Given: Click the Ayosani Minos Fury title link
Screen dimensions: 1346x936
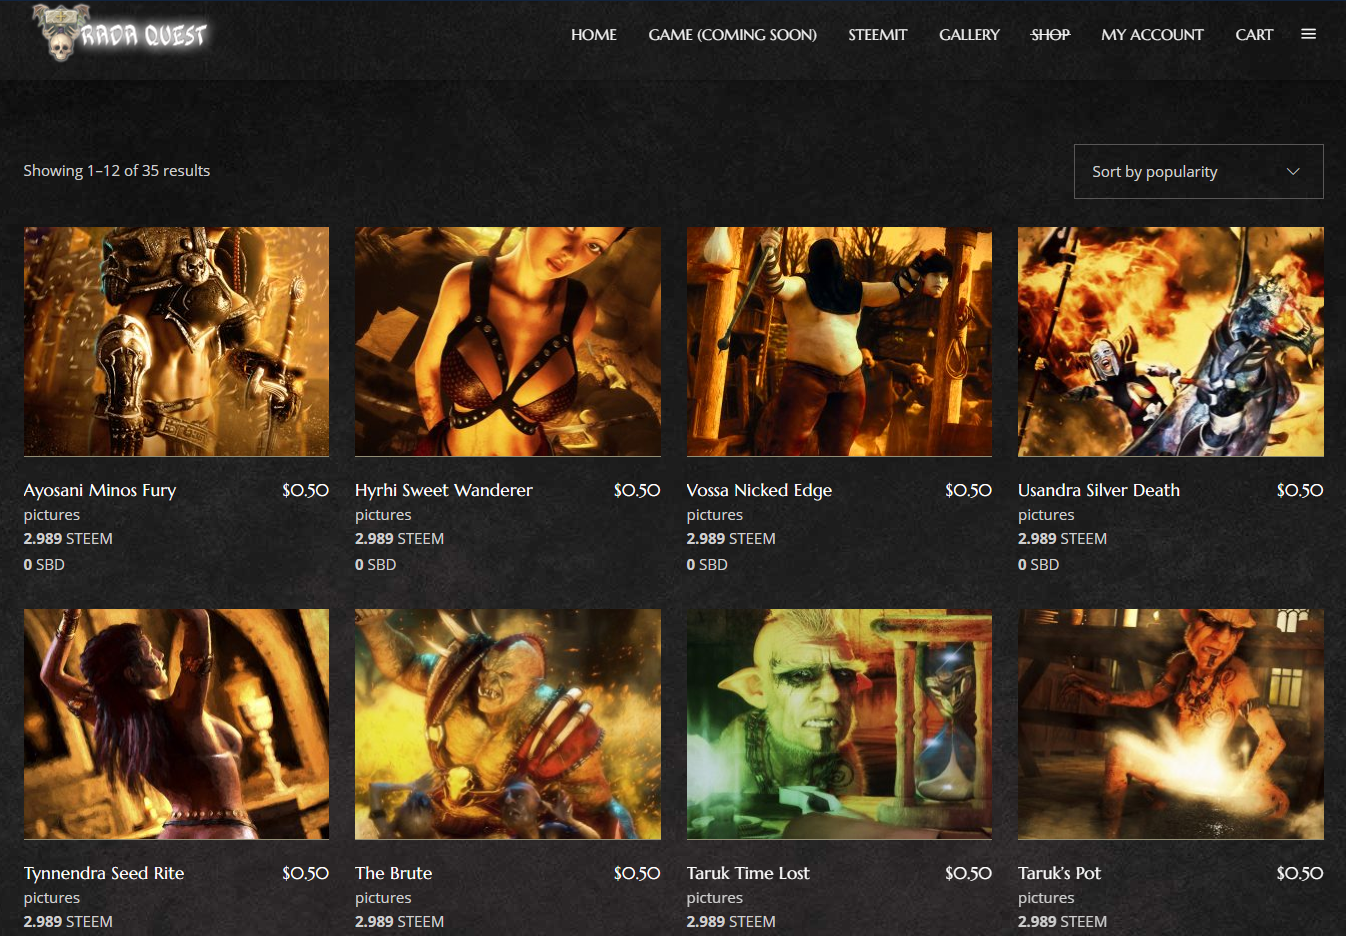Looking at the screenshot, I should click(x=100, y=490).
